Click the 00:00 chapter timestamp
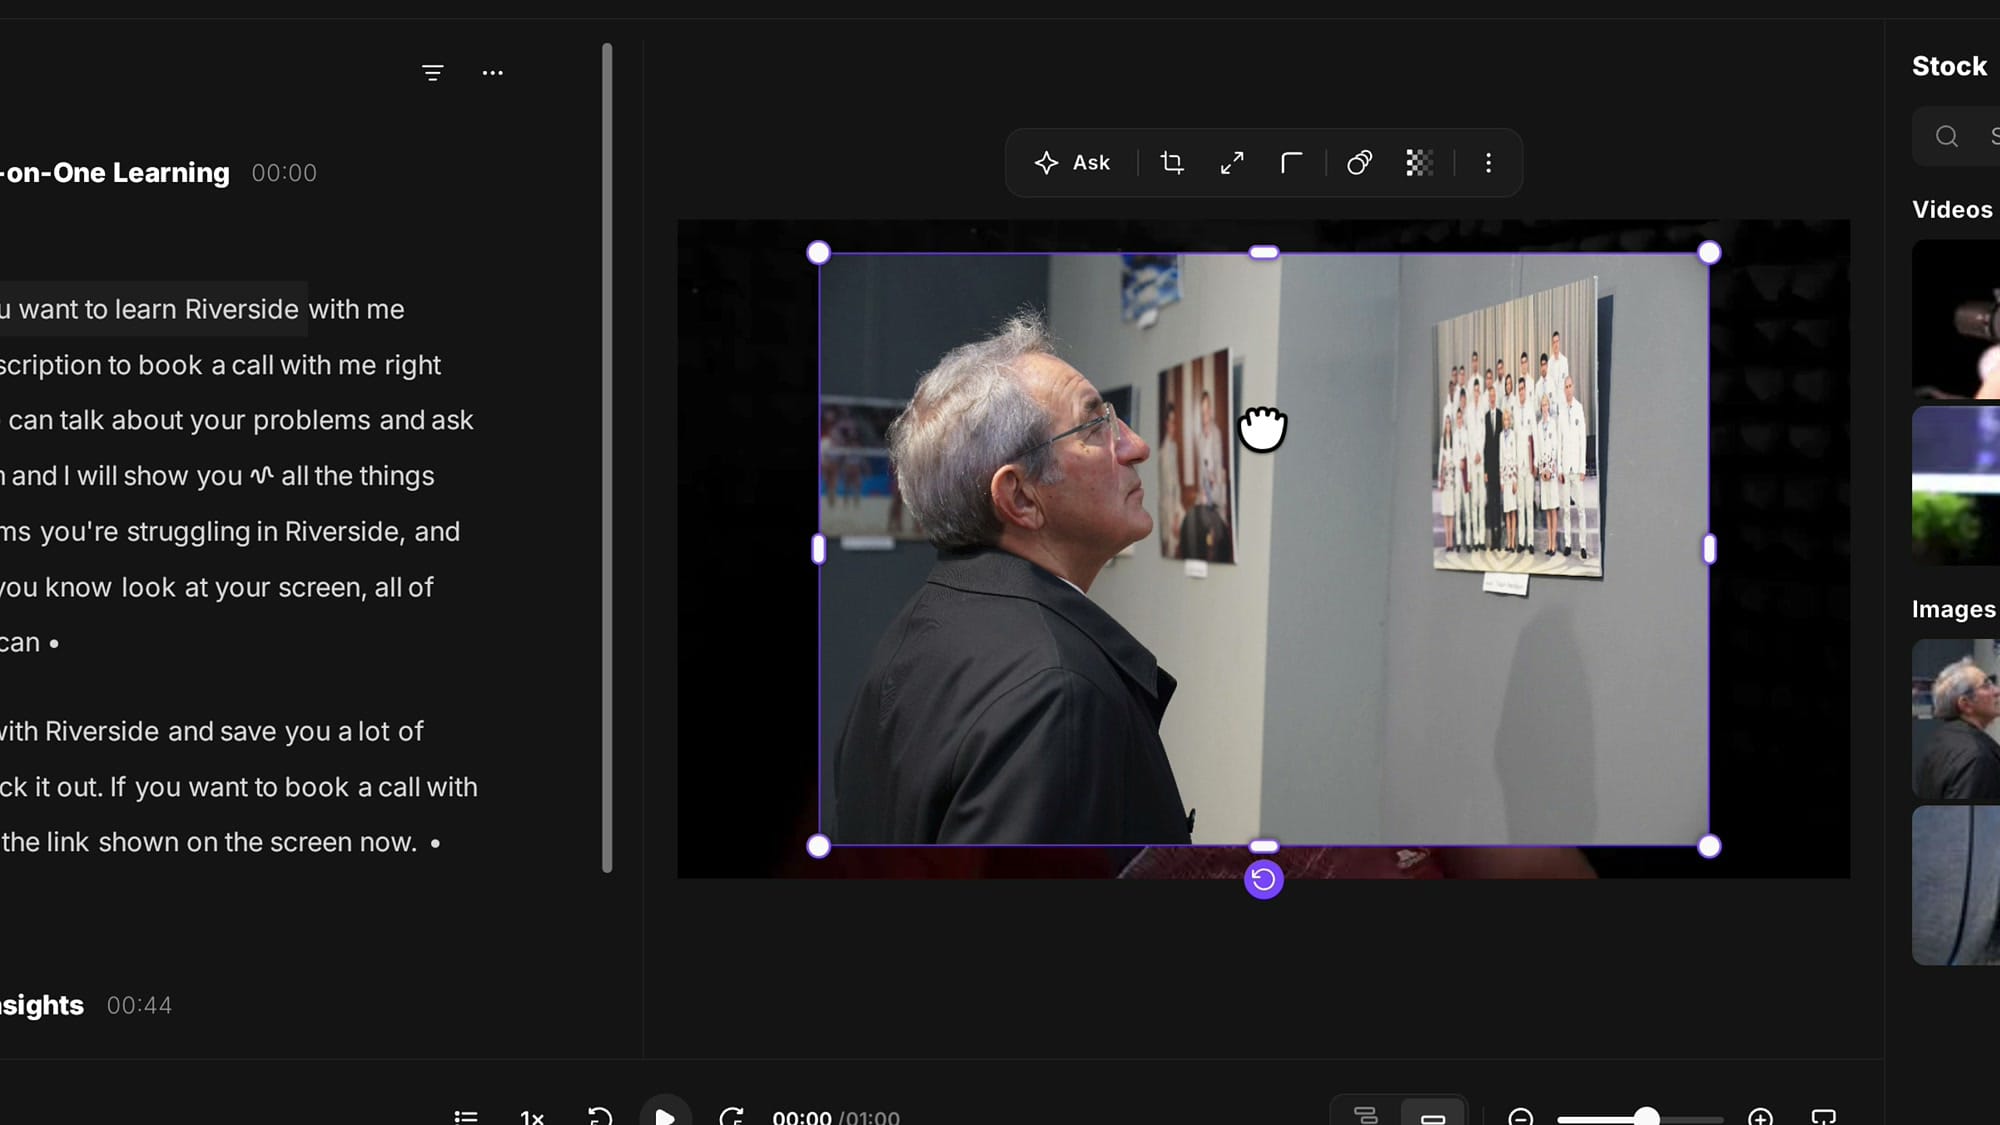Screen dimensions: 2000x1125 (284, 173)
